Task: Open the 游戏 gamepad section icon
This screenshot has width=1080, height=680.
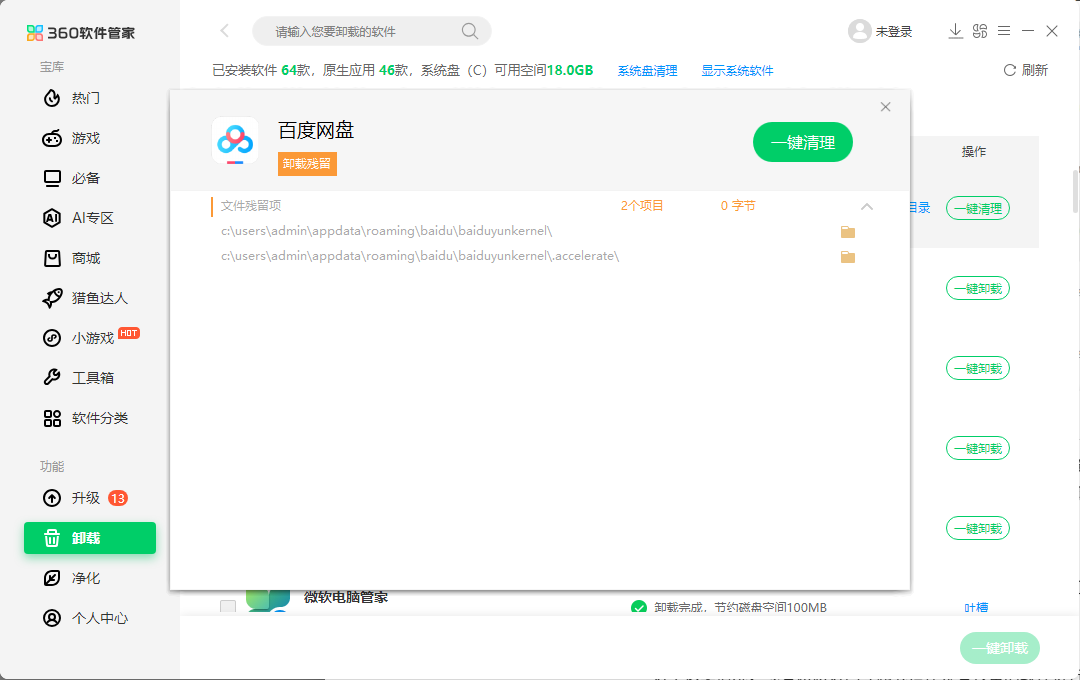Action: (51, 138)
